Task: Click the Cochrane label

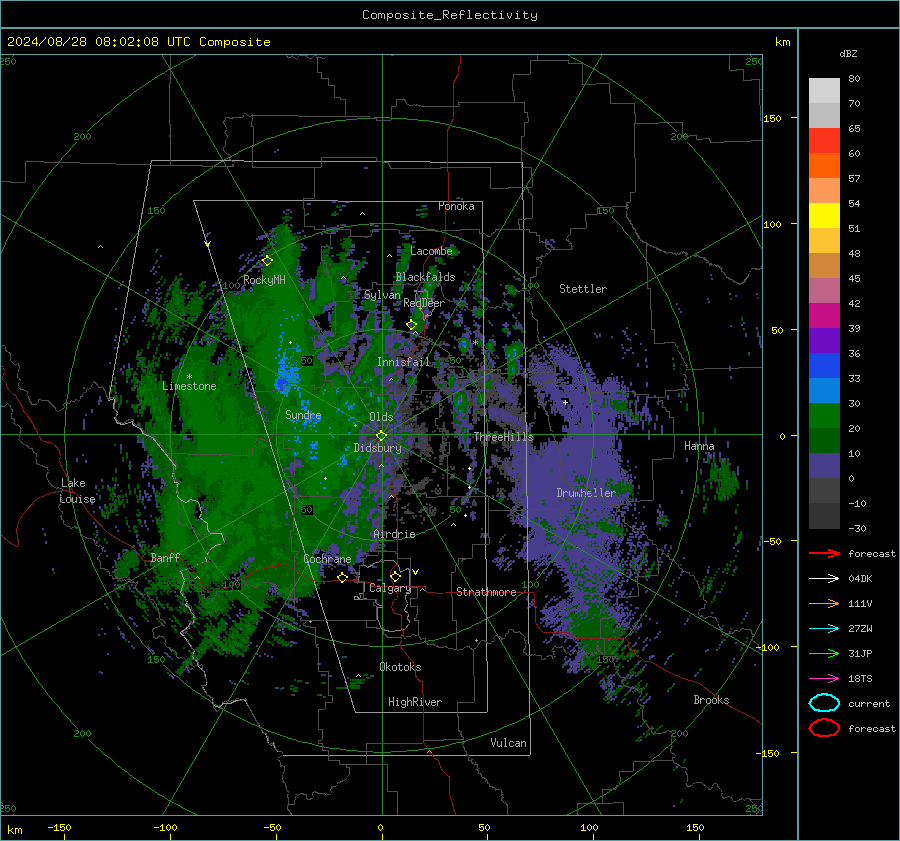Action: pos(327,559)
